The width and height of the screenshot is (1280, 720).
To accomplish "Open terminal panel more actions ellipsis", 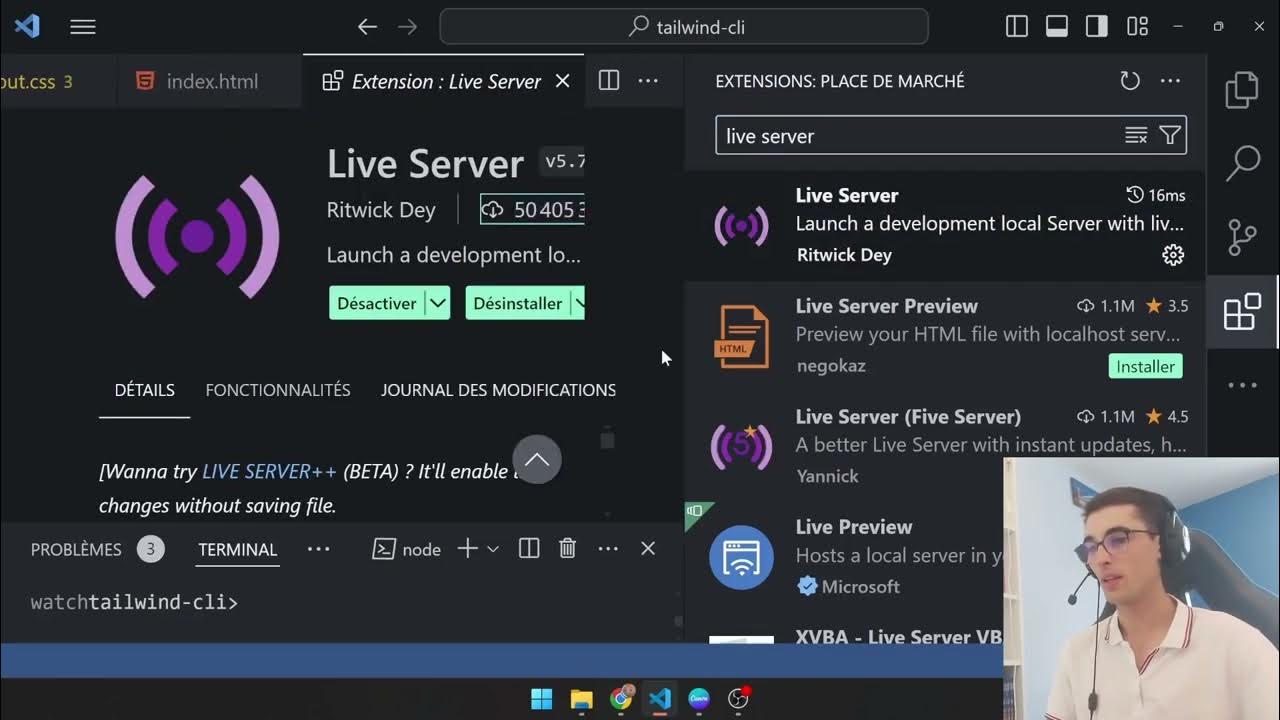I will pyautogui.click(x=608, y=548).
